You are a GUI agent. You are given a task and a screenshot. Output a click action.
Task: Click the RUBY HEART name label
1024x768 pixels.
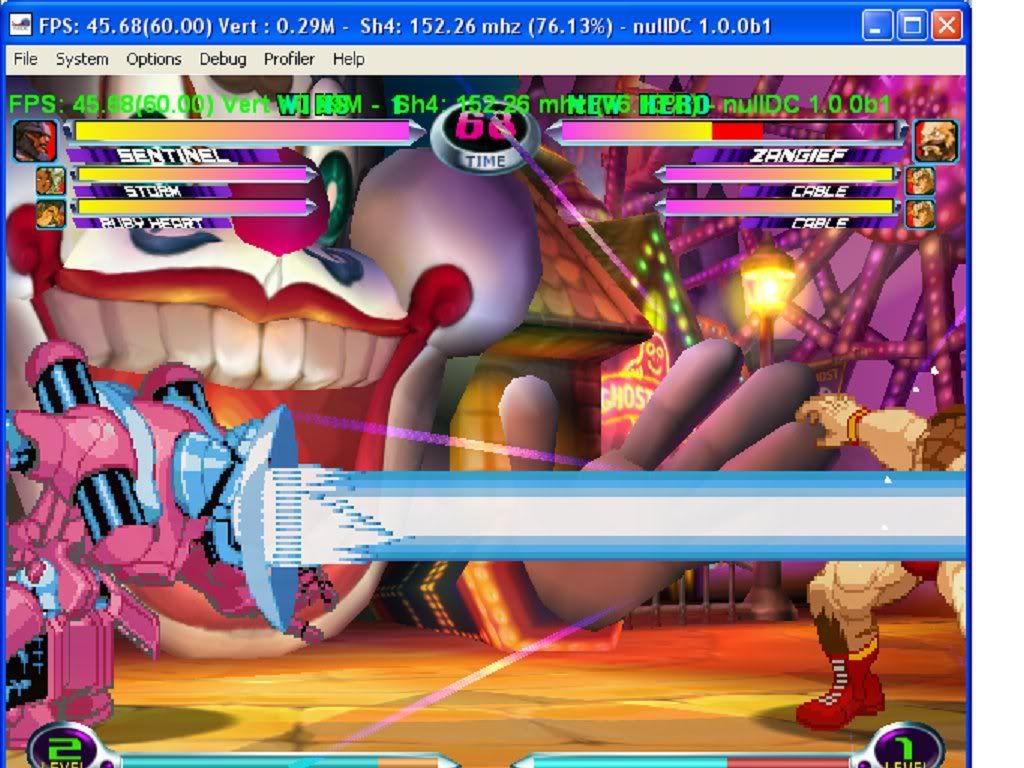(152, 223)
